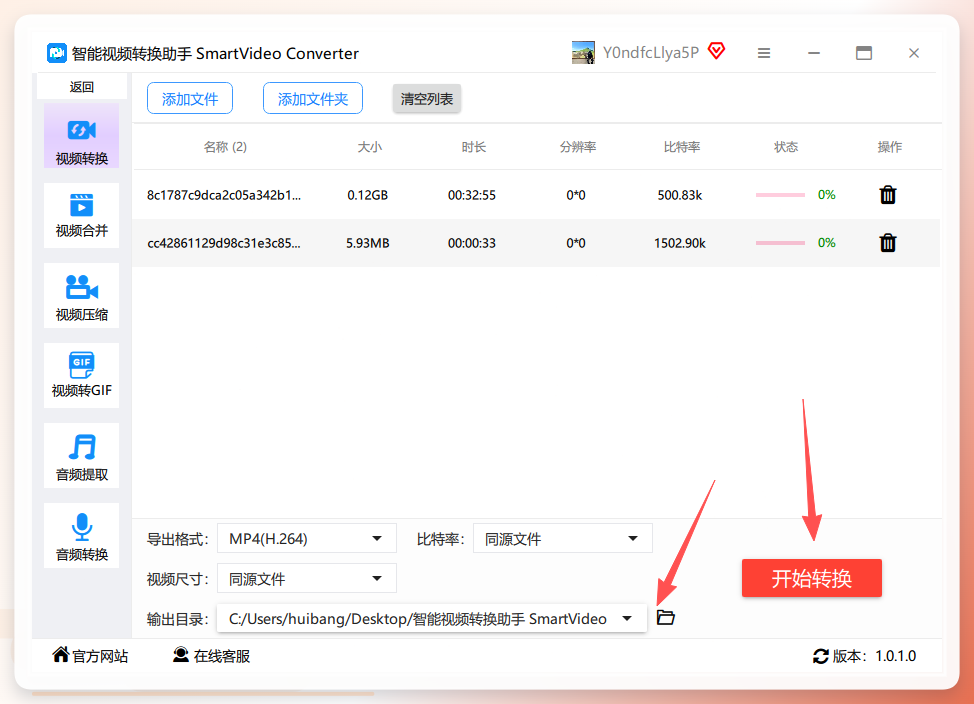The height and width of the screenshot is (704, 974).
Task: Expand the 视频尺寸 video size dropdown
Action: pos(307,578)
